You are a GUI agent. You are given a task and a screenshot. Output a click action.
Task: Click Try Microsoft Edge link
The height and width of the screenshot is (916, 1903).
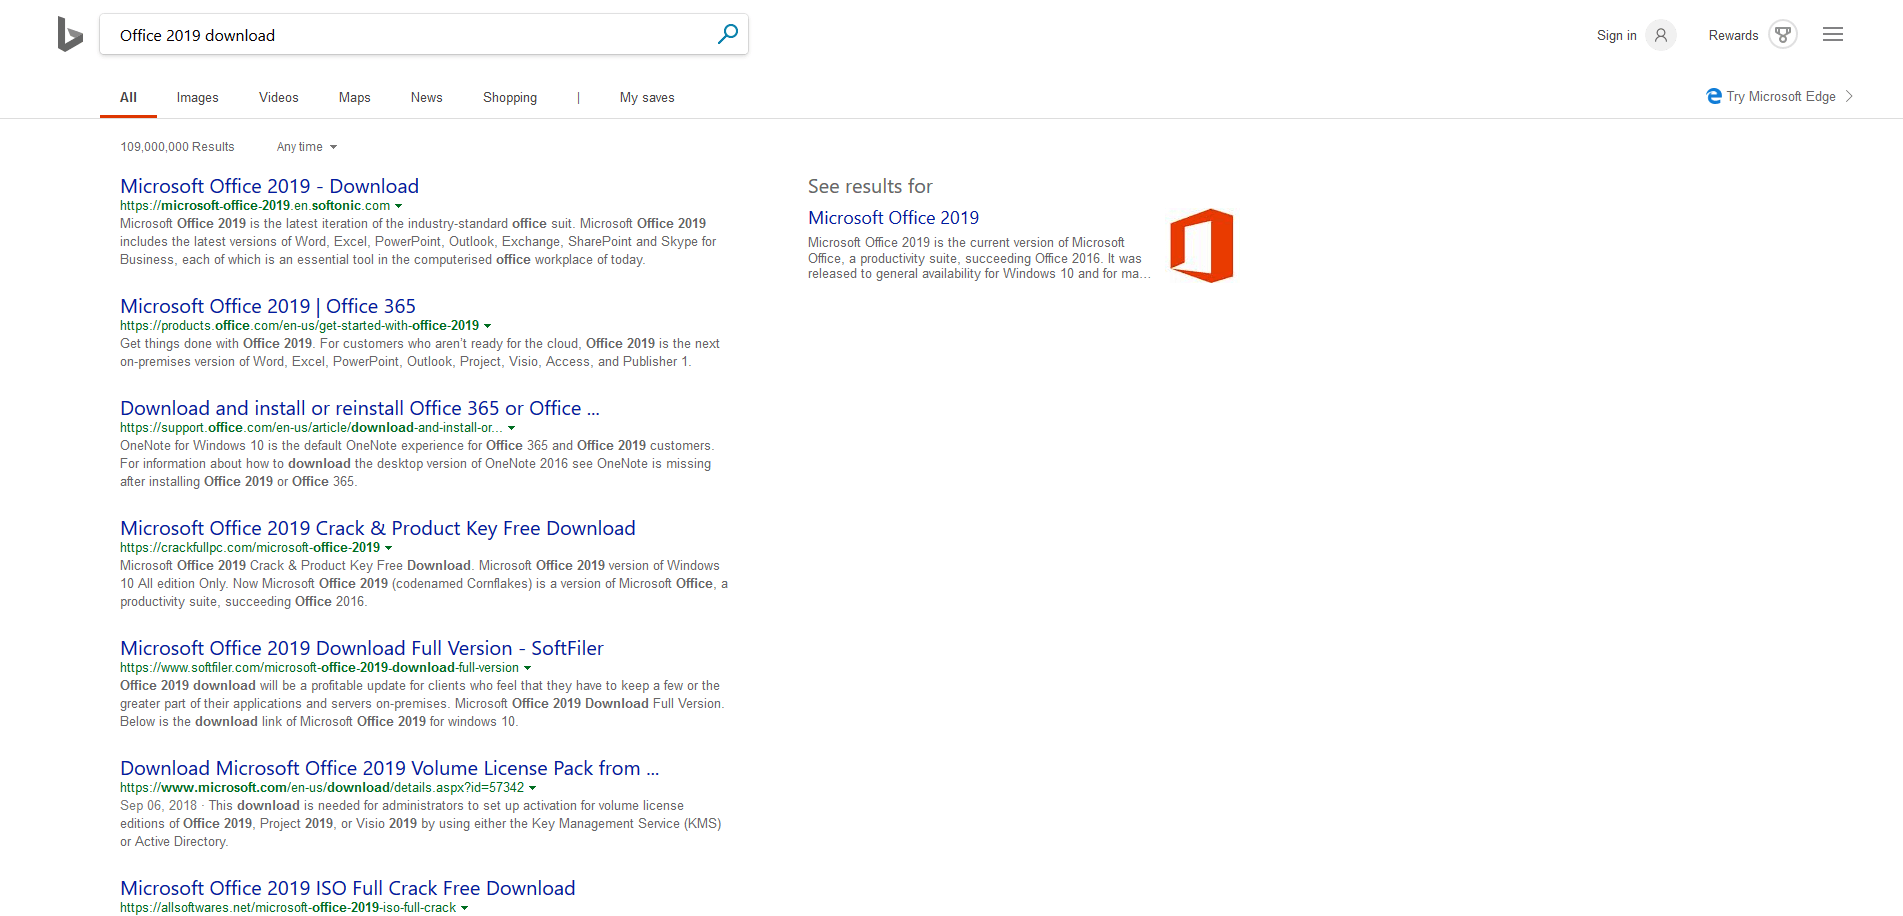[x=1780, y=96]
